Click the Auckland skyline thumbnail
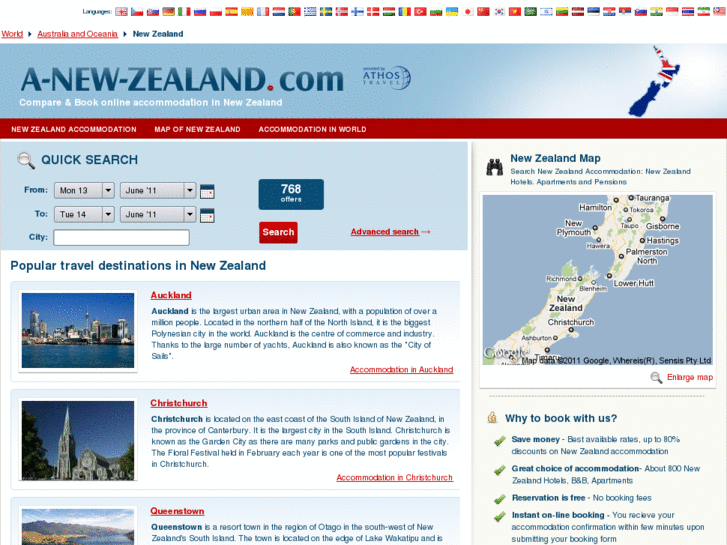 [x=78, y=331]
